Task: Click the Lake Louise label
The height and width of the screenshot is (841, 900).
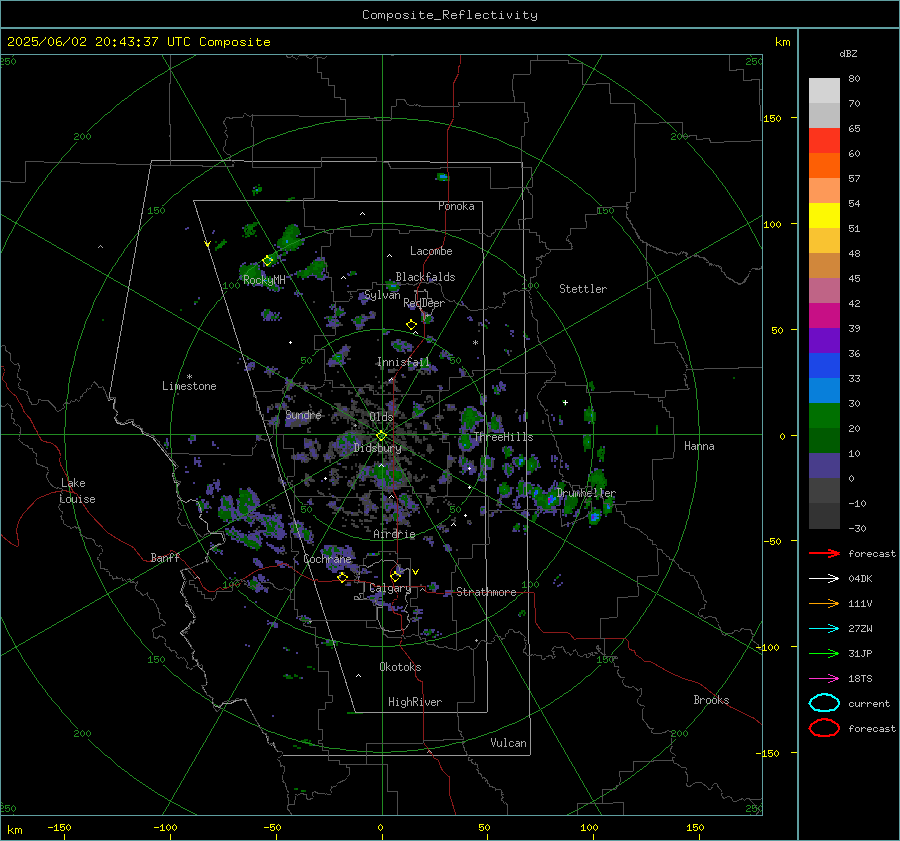Action: tap(77, 491)
